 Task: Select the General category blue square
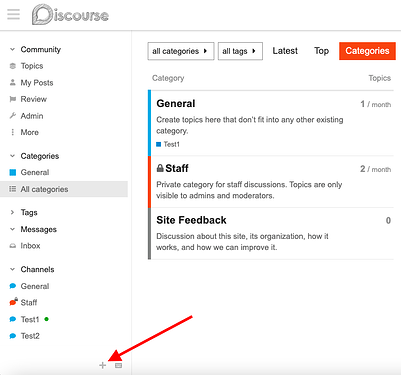[x=13, y=172]
